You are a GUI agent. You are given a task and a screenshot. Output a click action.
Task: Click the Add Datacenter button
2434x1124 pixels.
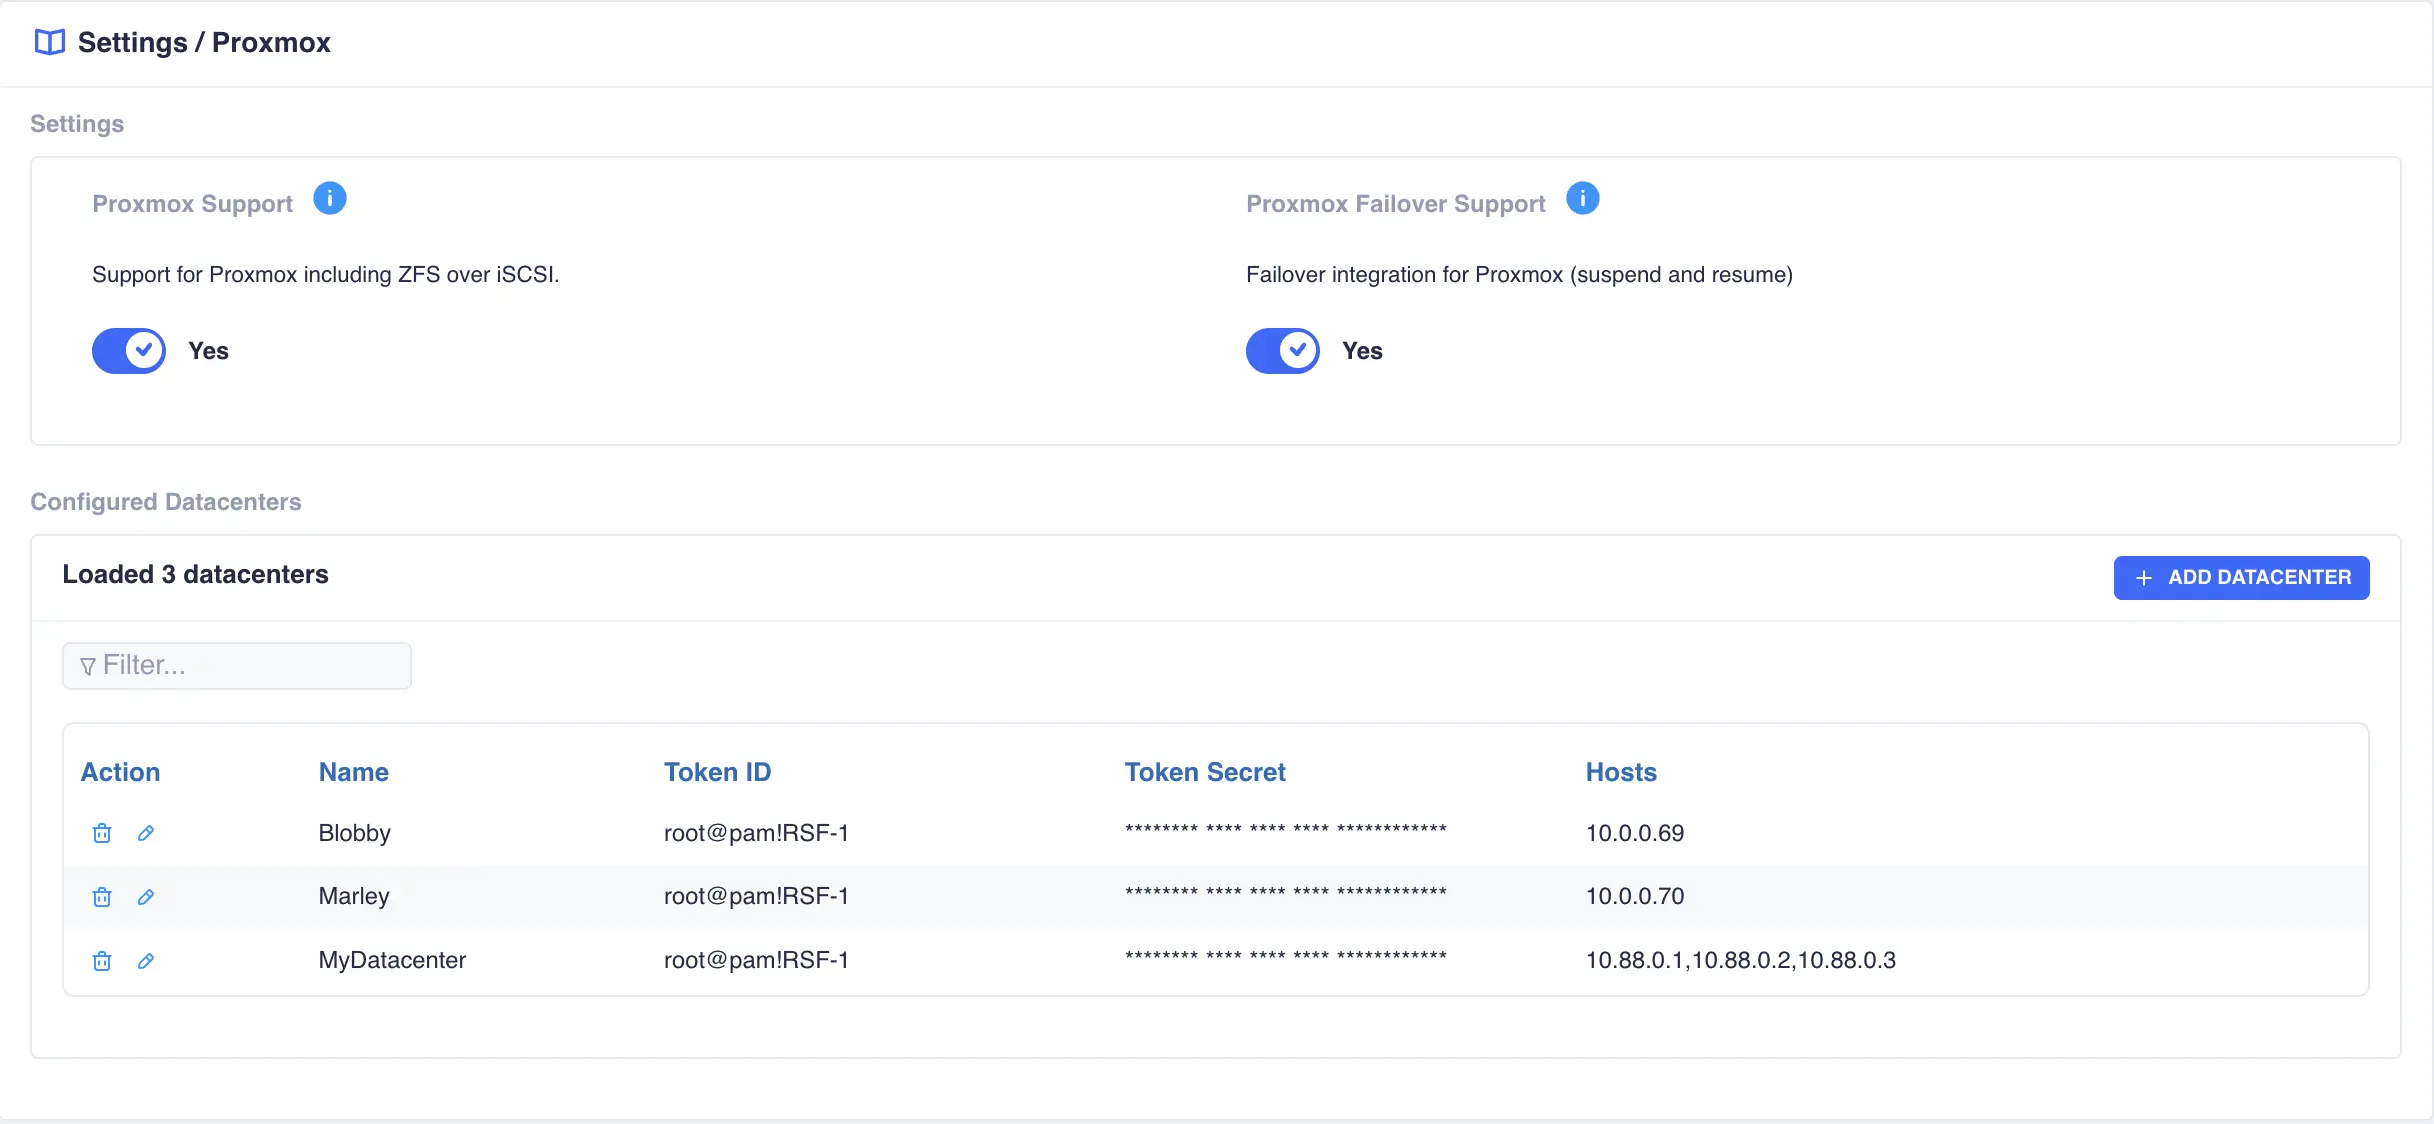coord(2241,578)
